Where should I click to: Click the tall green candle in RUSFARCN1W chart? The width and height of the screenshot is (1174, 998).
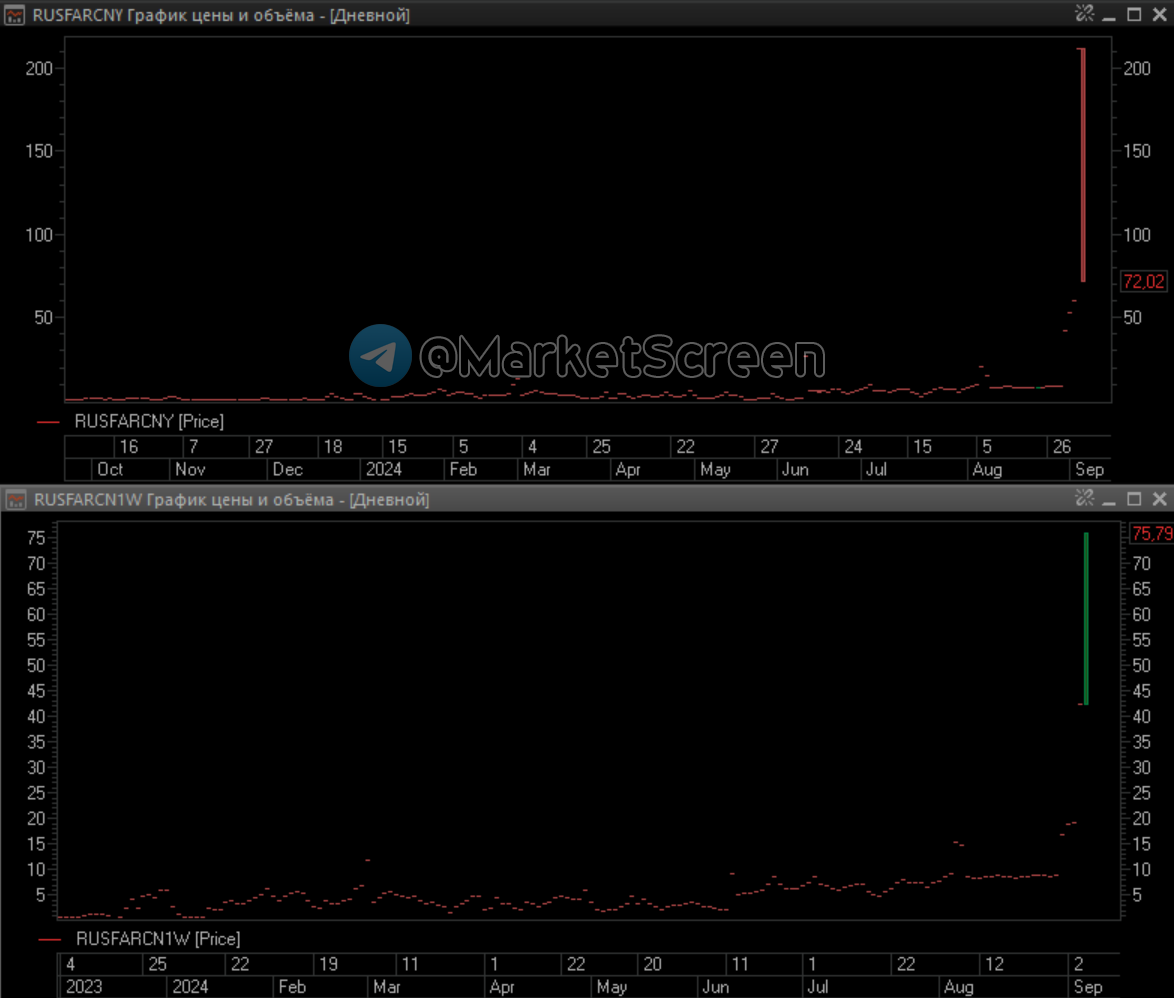pos(1086,619)
